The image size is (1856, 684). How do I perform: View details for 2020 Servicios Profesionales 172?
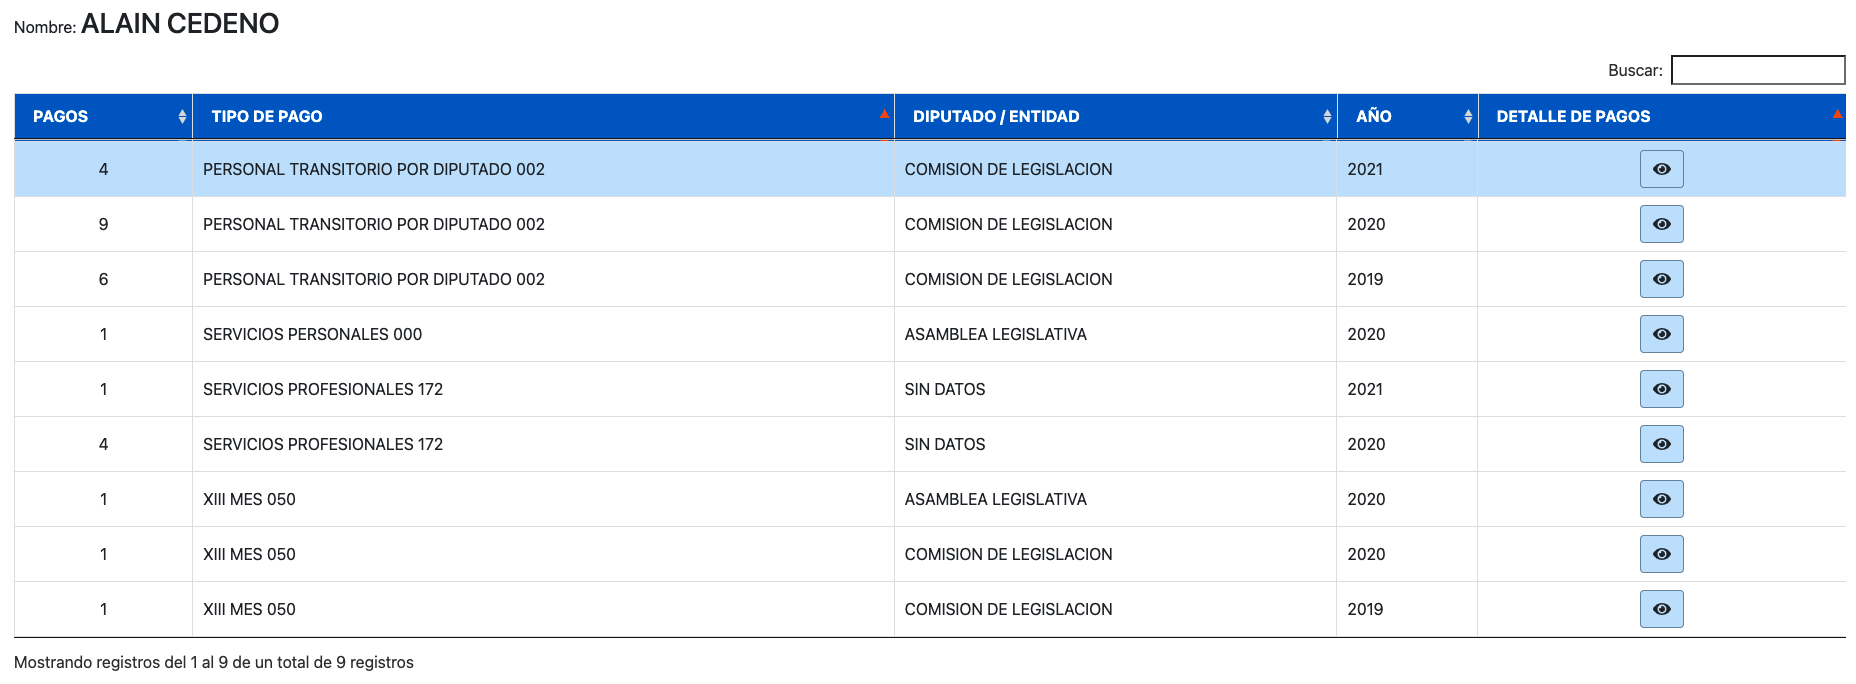(x=1661, y=444)
